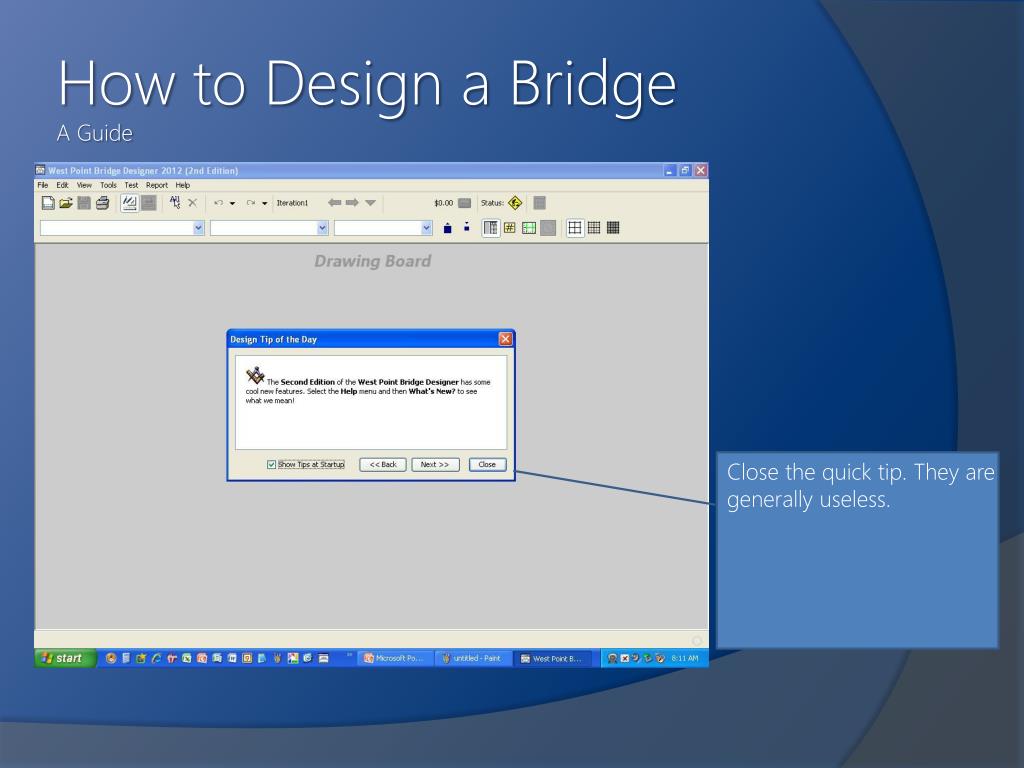Screen dimensions: 1024x768
Task: Click the Print icon in the toolbar
Action: coord(103,203)
